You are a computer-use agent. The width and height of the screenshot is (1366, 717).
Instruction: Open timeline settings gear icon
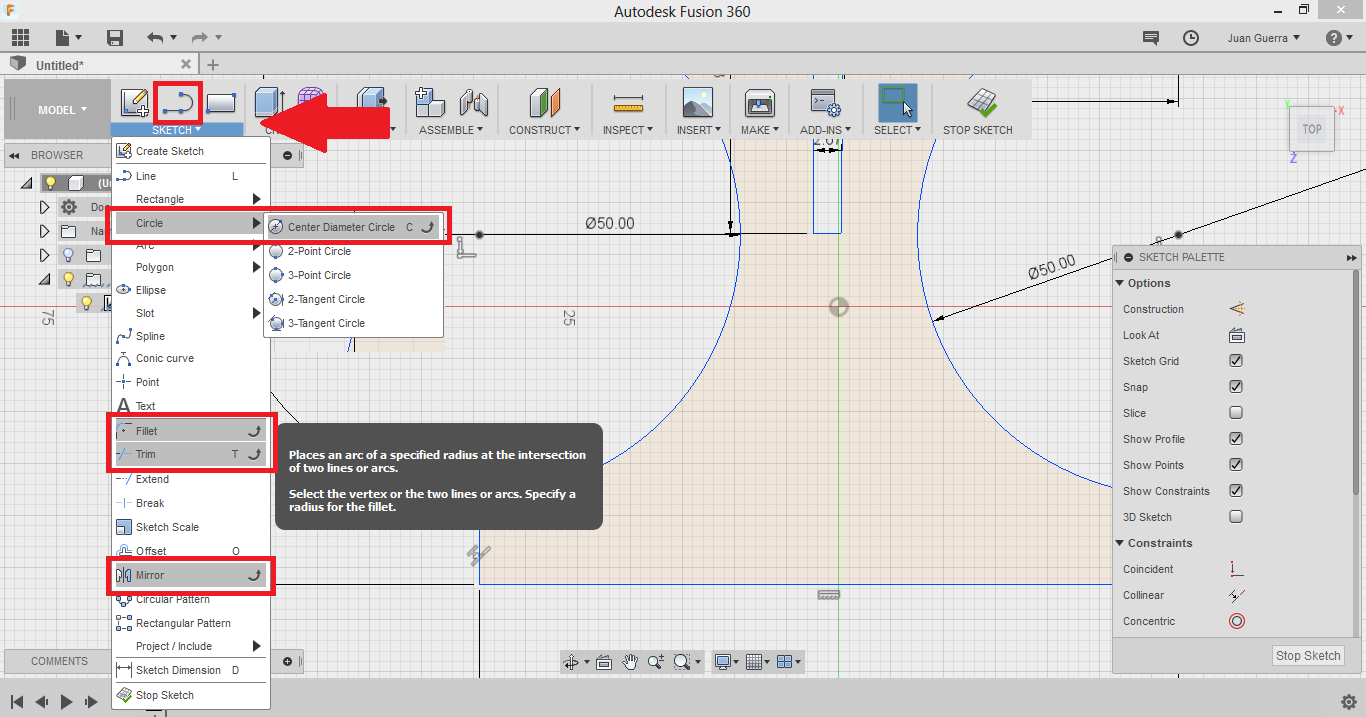[1348, 702]
